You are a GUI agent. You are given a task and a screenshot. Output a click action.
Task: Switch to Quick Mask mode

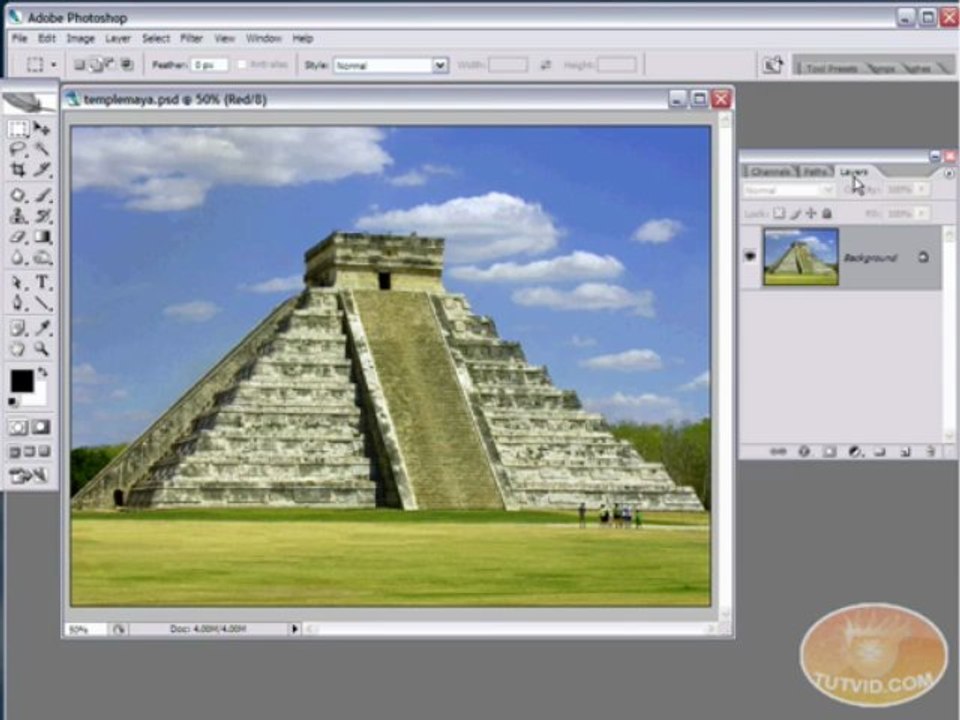41,427
